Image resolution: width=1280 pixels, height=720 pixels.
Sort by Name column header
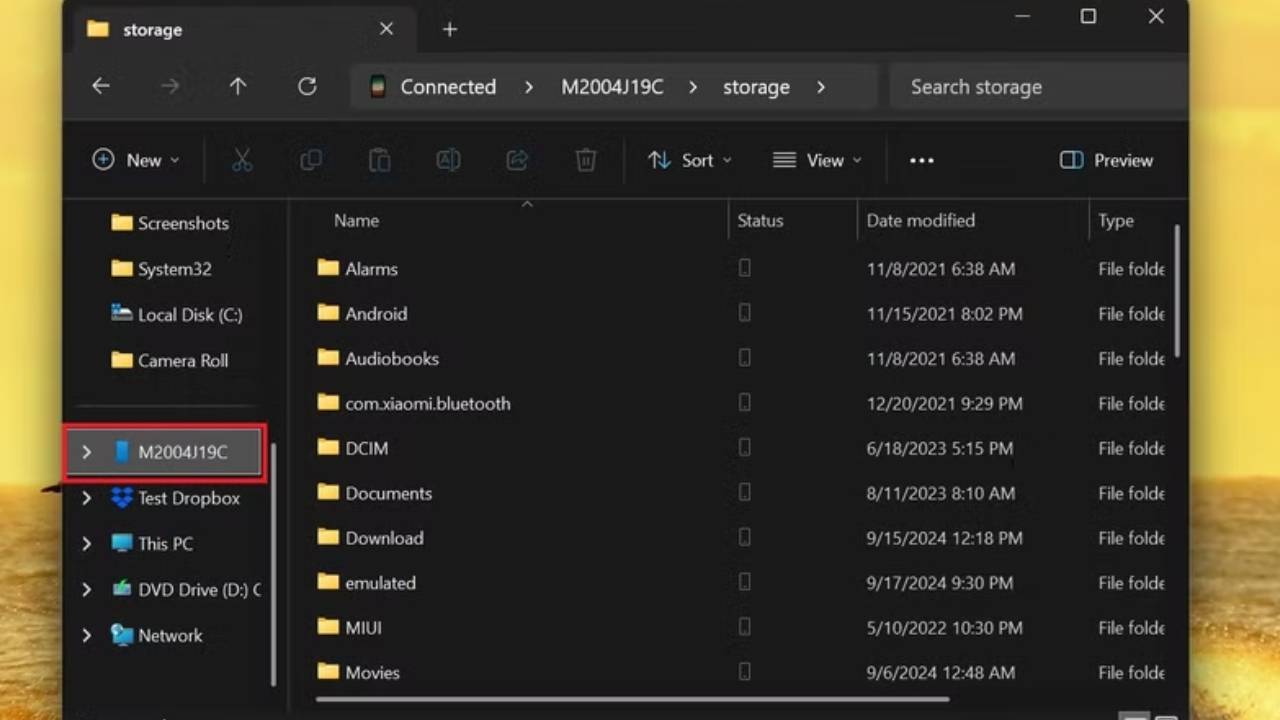356,220
